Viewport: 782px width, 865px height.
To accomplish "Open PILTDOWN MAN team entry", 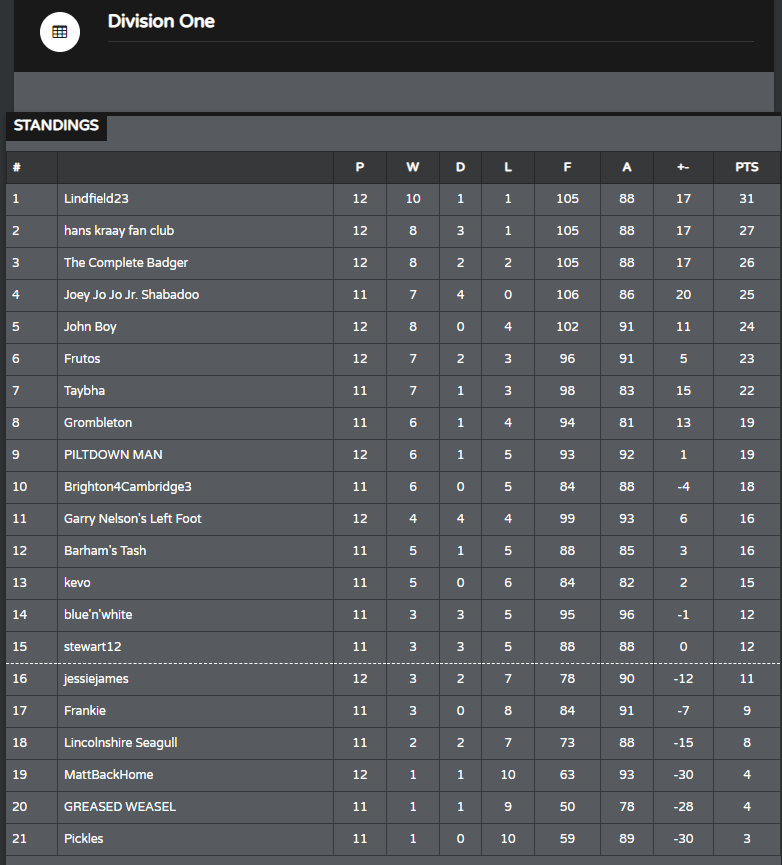I will click(x=113, y=455).
